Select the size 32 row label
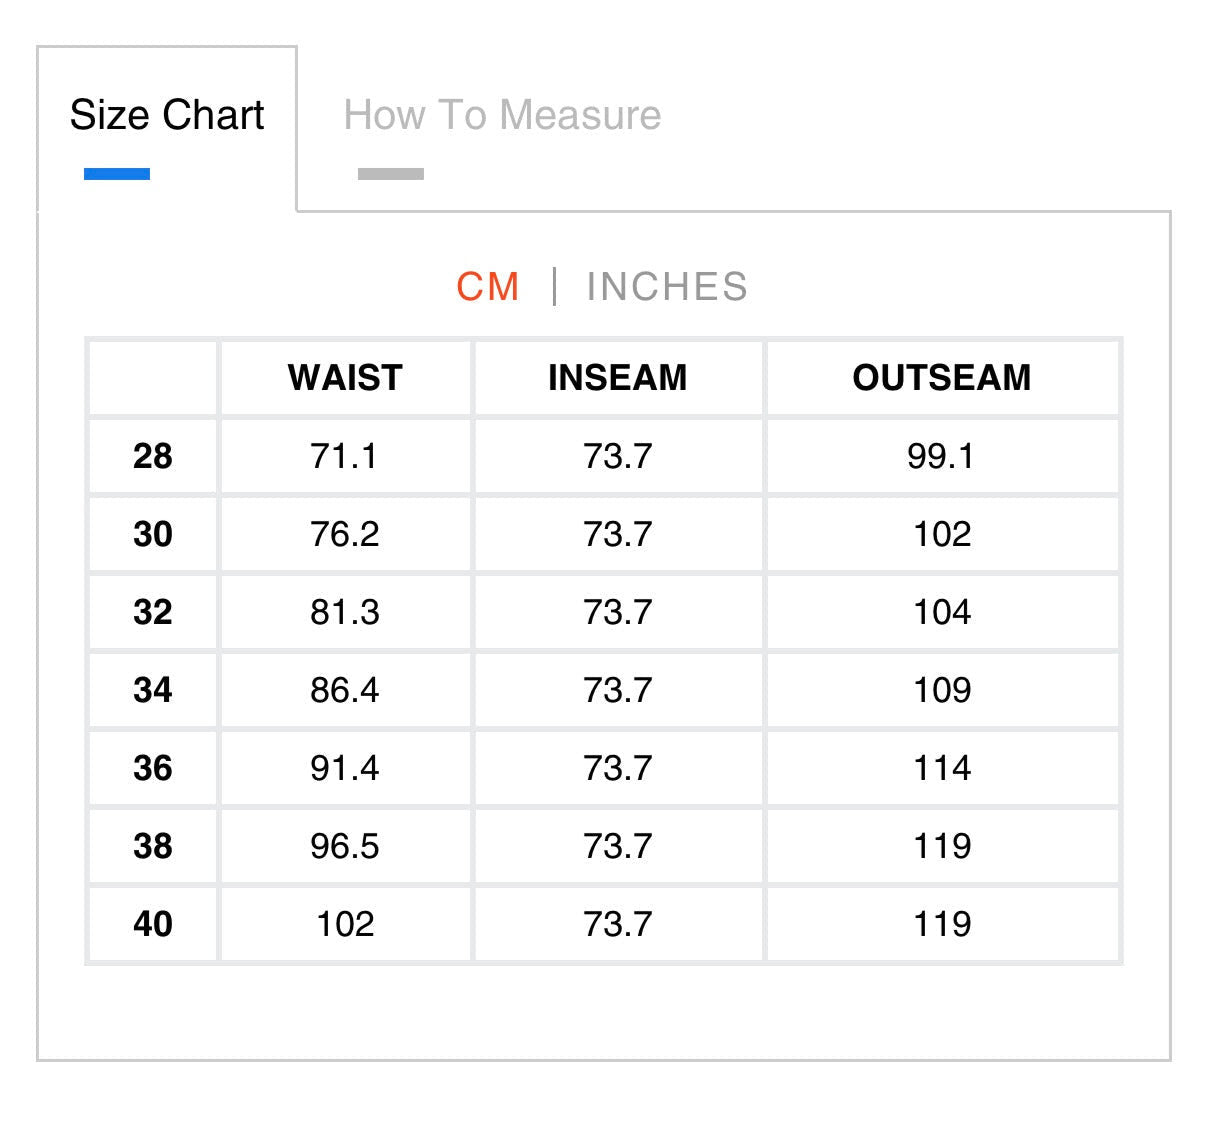The height and width of the screenshot is (1125, 1215). click(x=153, y=612)
